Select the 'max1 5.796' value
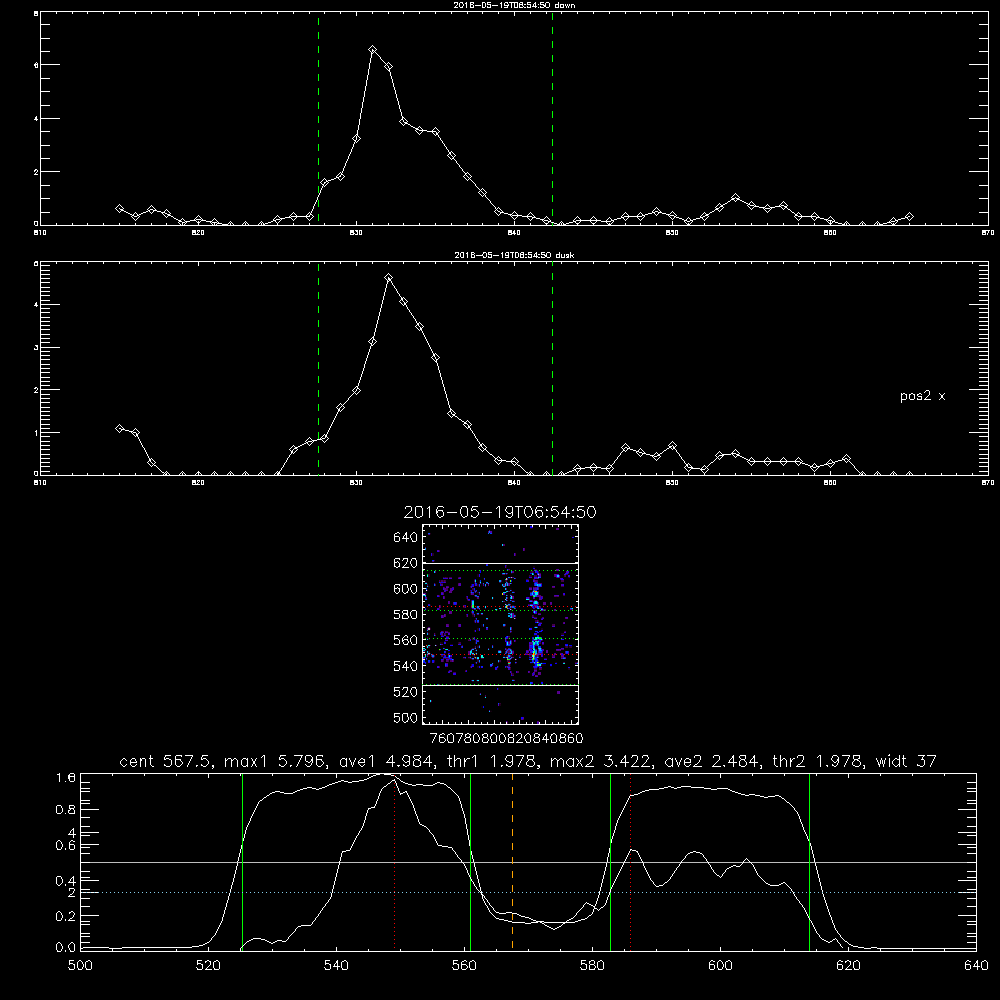This screenshot has width=1000, height=1000. [x=276, y=761]
